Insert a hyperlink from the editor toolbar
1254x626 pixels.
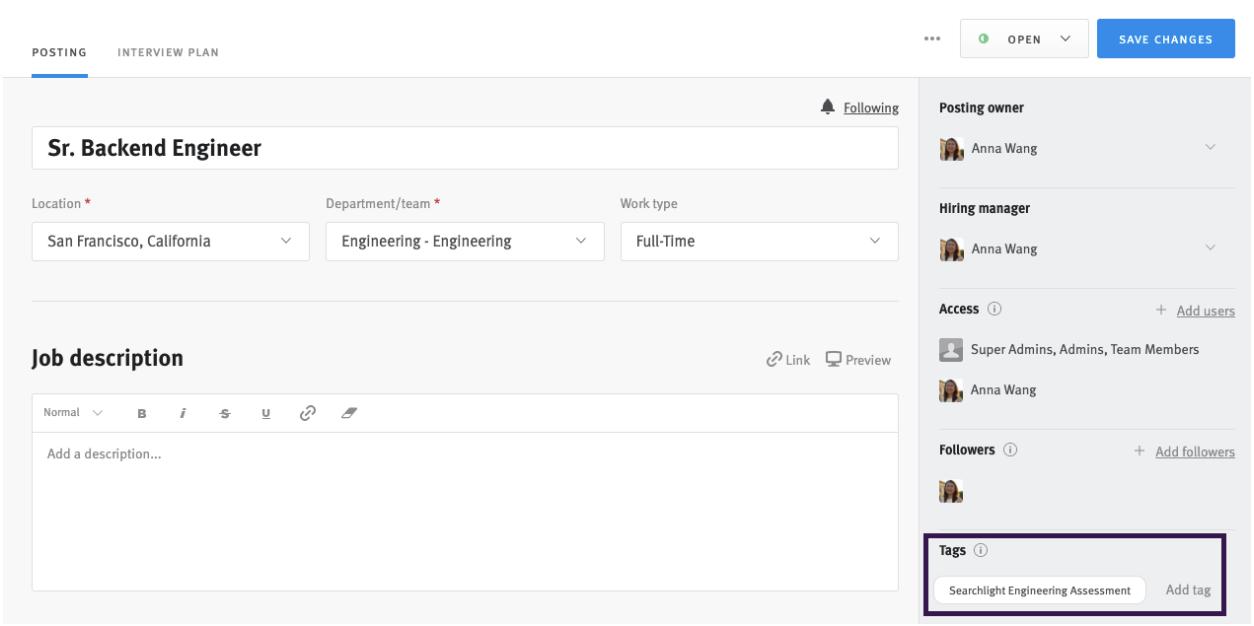click(x=308, y=412)
